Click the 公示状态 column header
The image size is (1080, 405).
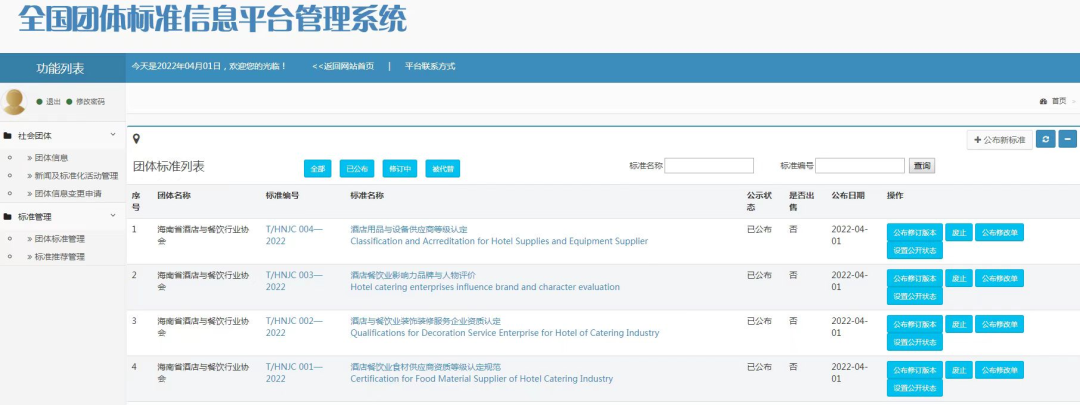point(760,201)
